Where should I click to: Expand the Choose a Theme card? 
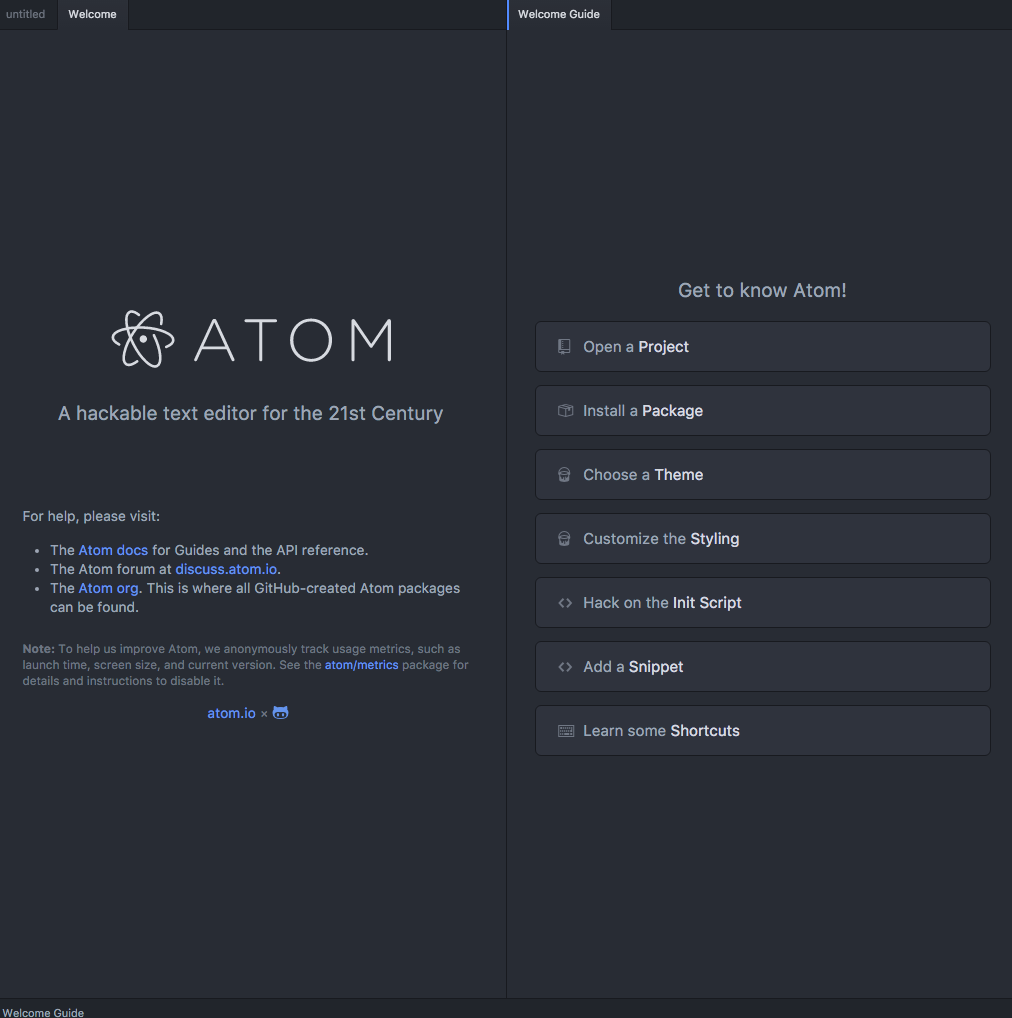click(763, 475)
